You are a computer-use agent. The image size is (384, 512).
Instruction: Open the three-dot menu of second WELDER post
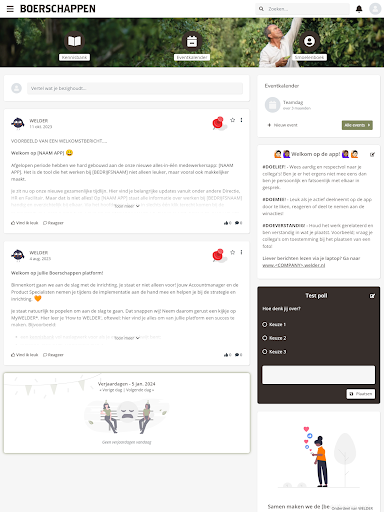(241, 252)
